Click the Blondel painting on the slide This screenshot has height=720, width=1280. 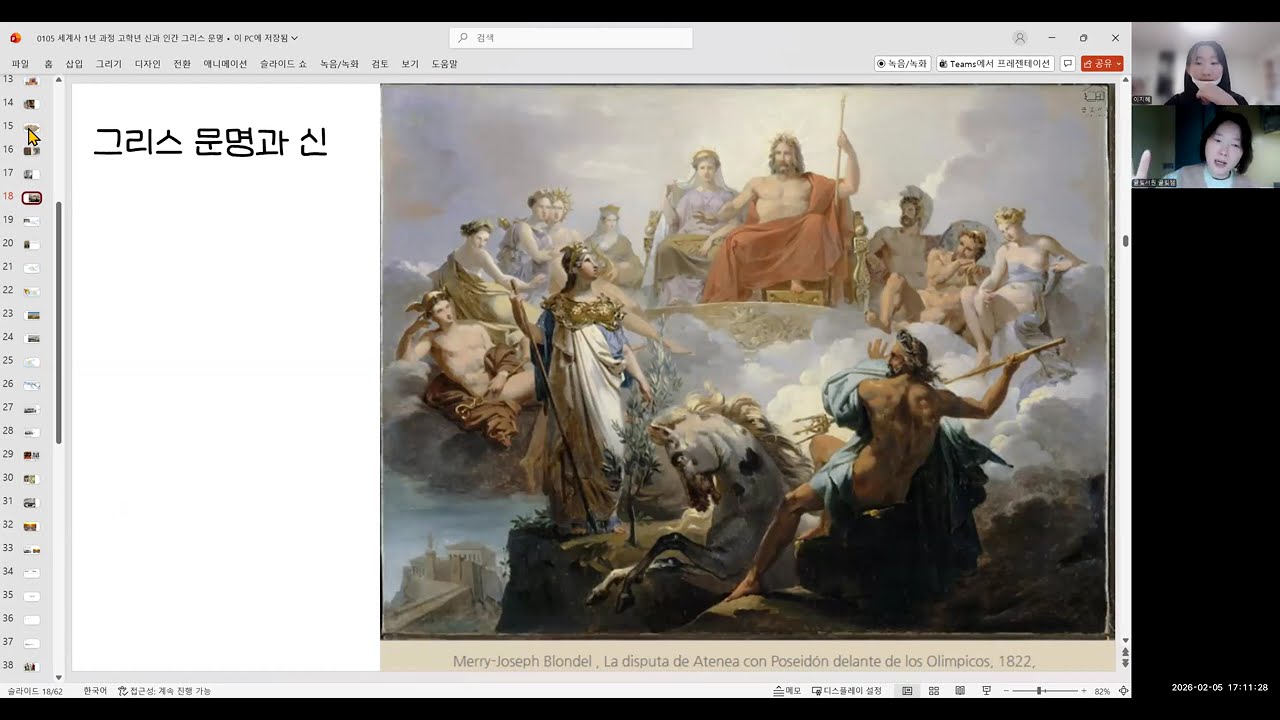pyautogui.click(x=747, y=361)
